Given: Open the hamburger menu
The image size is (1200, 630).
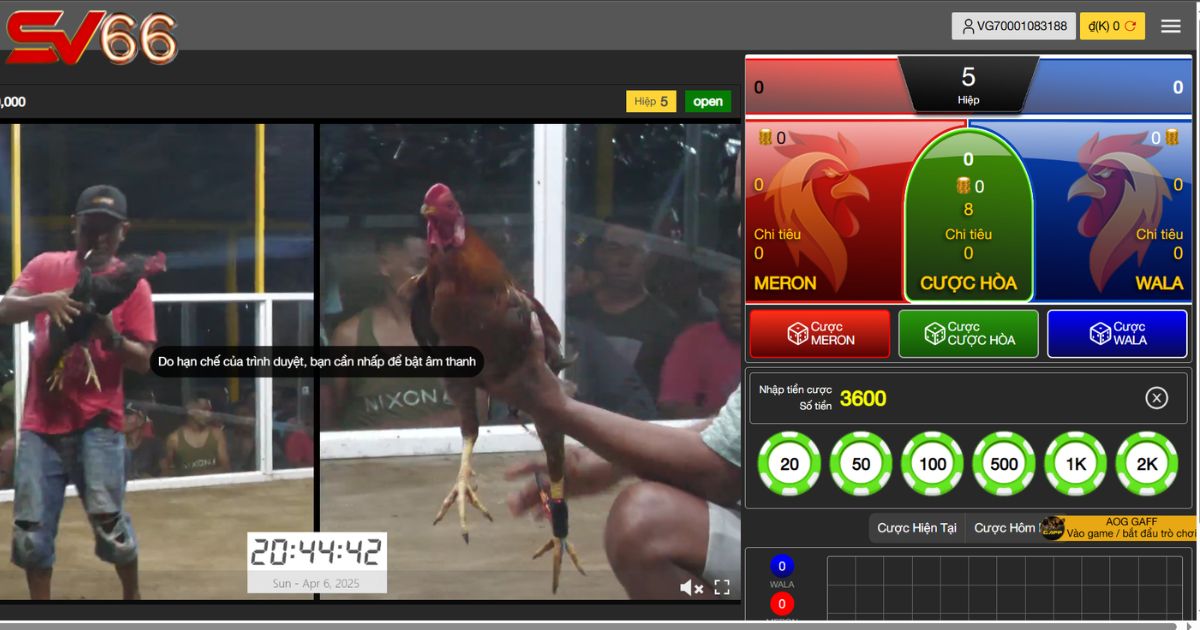Looking at the screenshot, I should [1171, 27].
